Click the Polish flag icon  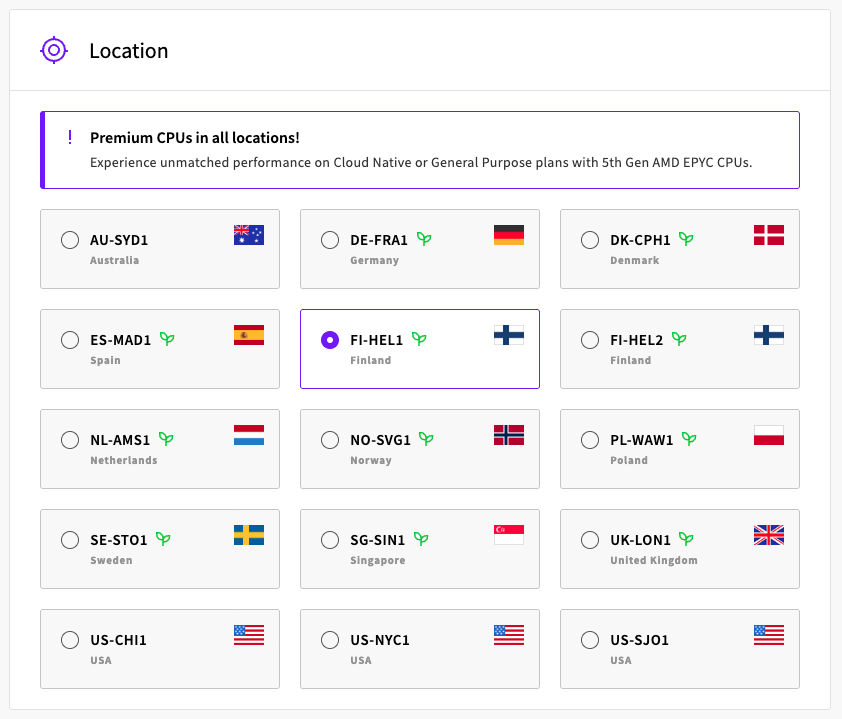pos(768,435)
